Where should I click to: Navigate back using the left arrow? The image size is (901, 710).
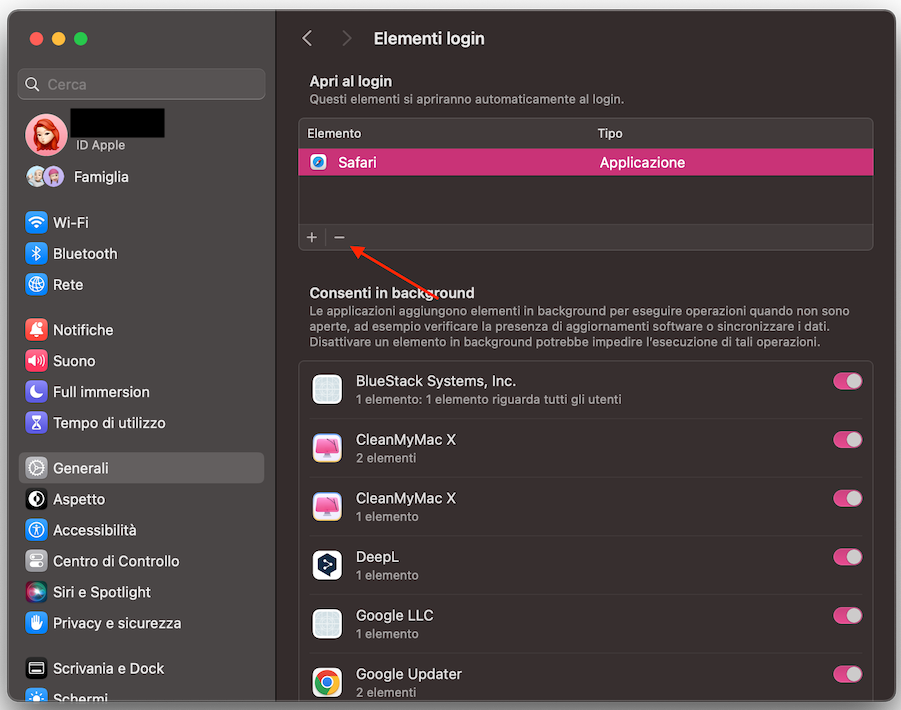tap(307, 38)
